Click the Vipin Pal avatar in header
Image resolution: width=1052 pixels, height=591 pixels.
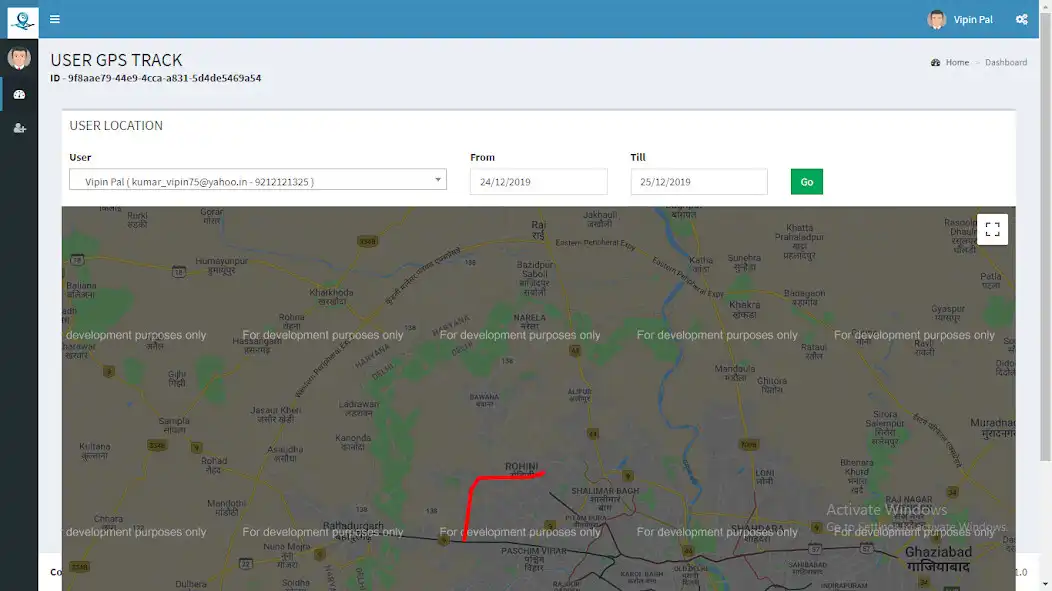pos(937,19)
